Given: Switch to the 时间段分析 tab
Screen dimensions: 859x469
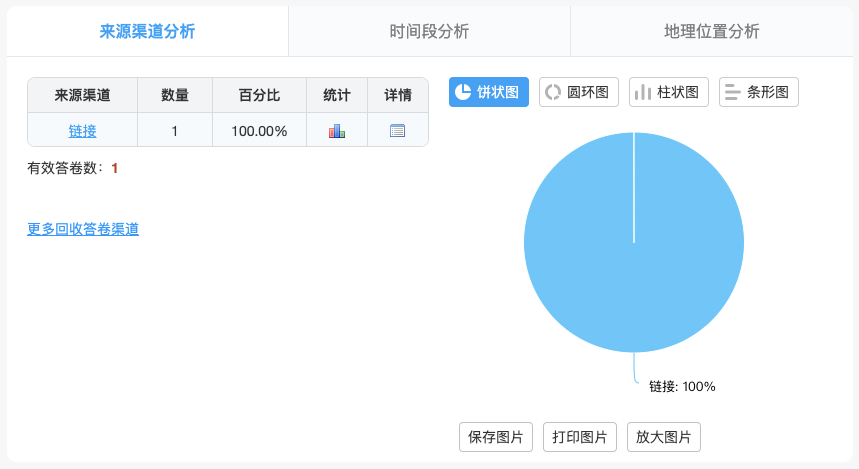Looking at the screenshot, I should tap(429, 31).
